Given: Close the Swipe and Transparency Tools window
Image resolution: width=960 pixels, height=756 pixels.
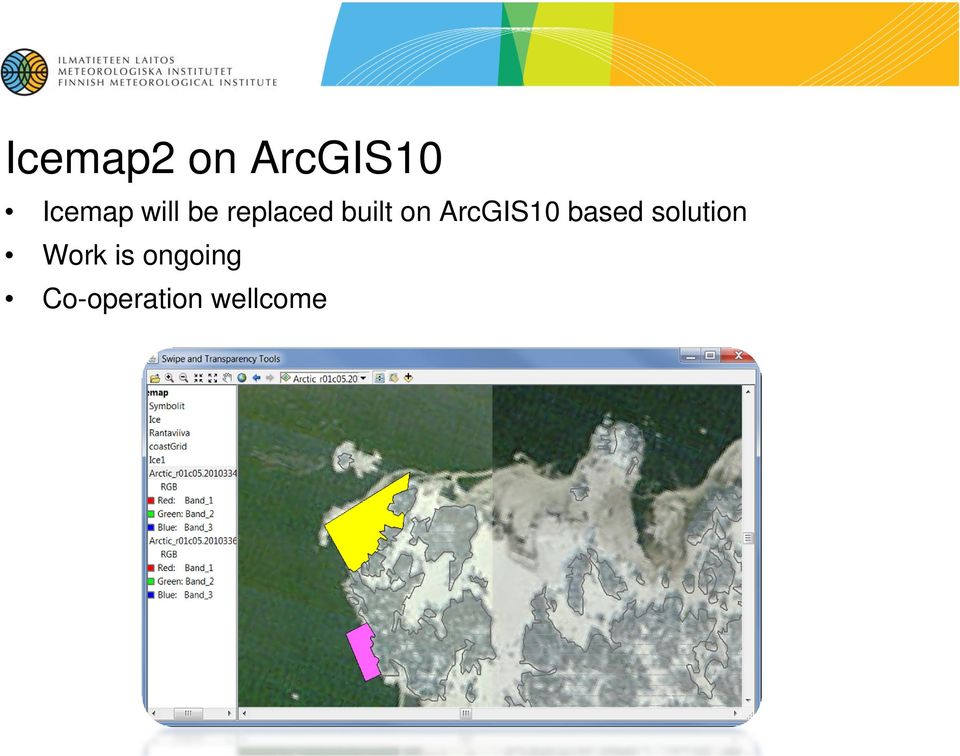Looking at the screenshot, I should (738, 356).
